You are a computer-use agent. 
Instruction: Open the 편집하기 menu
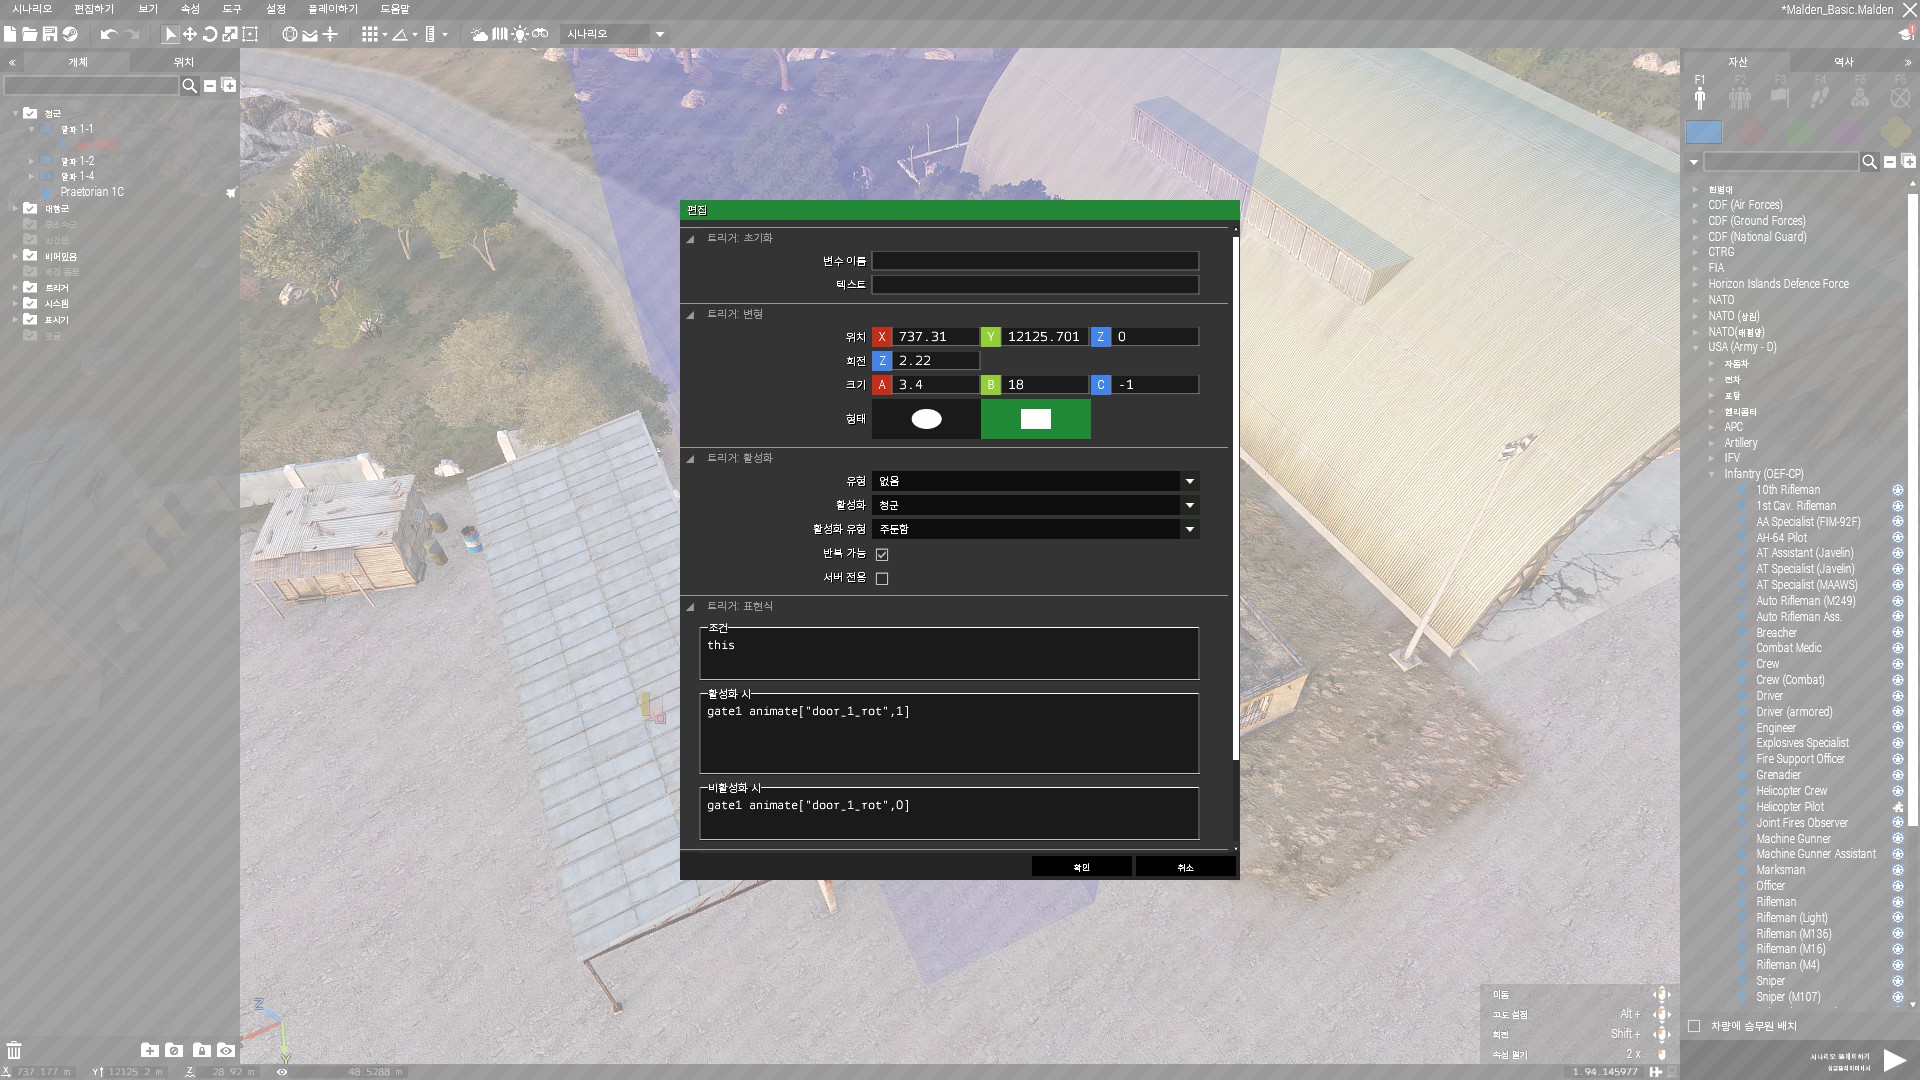(x=94, y=9)
